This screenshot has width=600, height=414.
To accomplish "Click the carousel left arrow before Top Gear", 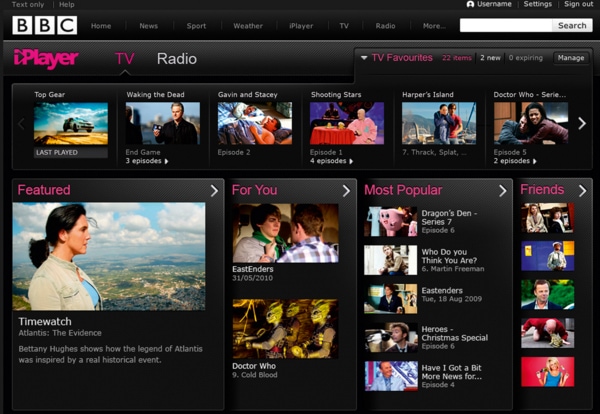I will click(x=21, y=124).
